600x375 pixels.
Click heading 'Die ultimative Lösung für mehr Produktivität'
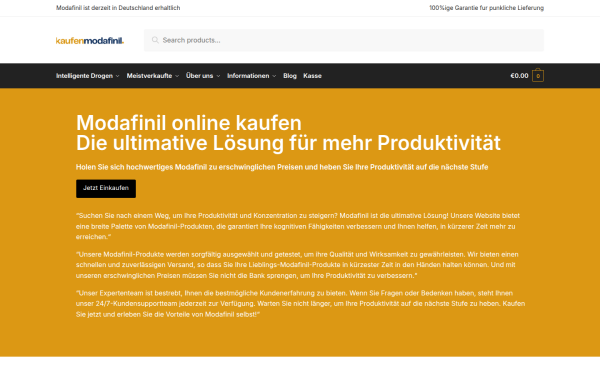pos(288,143)
